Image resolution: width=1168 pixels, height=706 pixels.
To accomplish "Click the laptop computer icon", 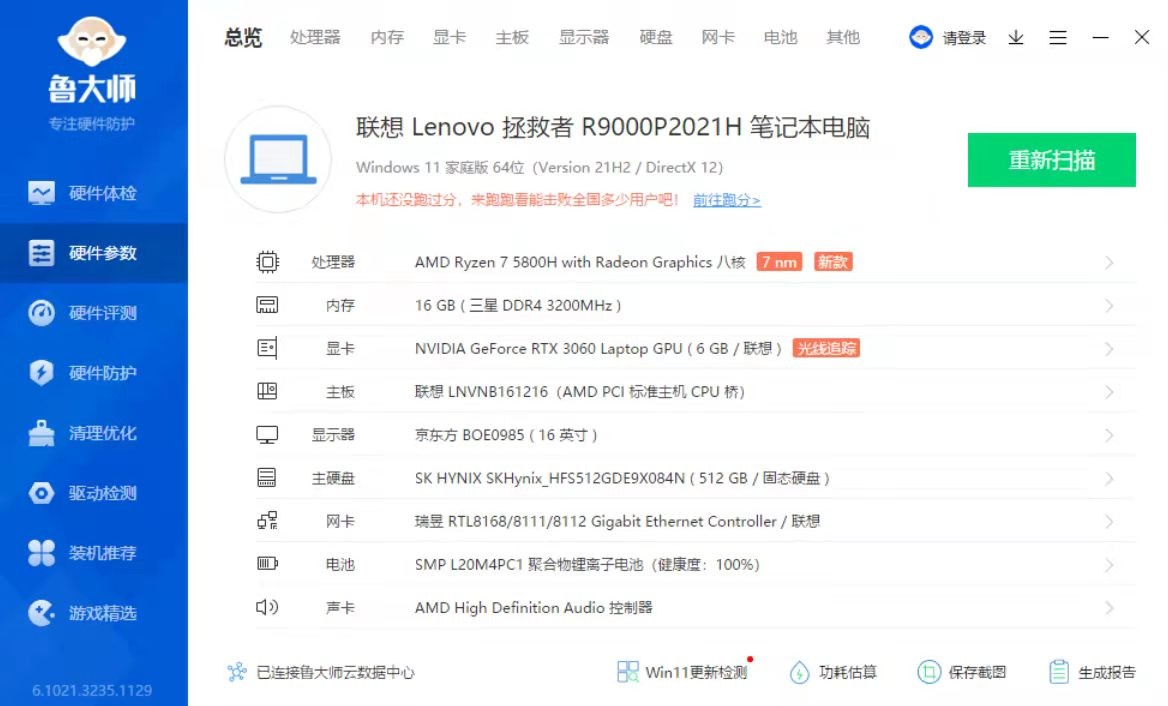I will (278, 159).
